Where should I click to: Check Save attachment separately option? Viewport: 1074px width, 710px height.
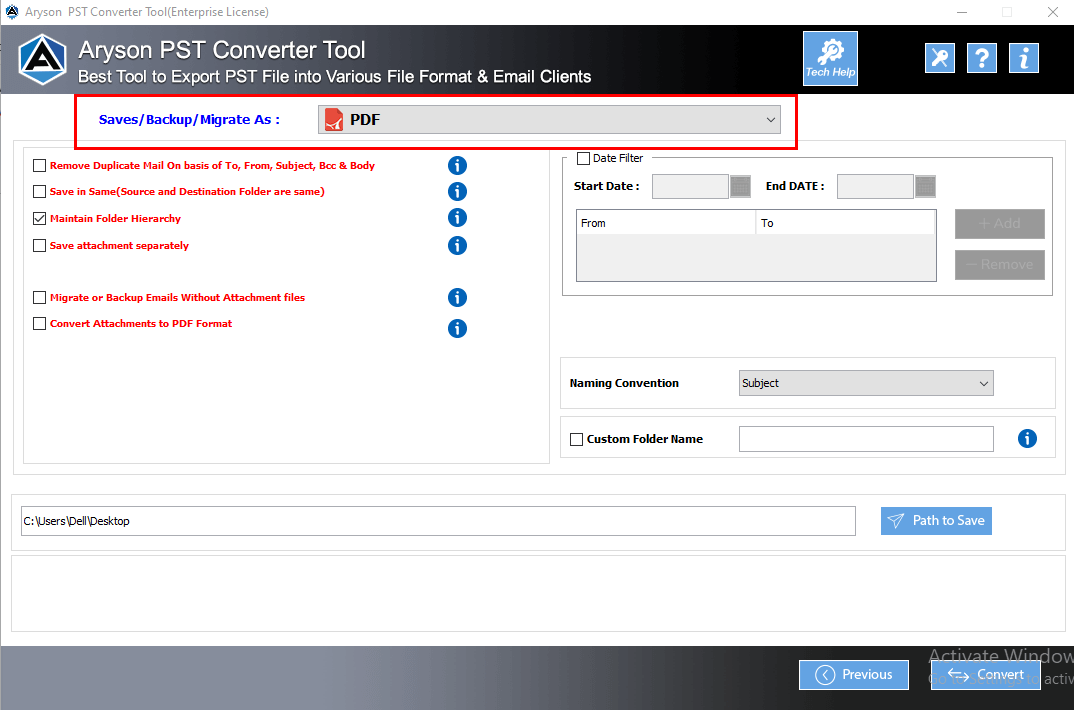tap(39, 245)
